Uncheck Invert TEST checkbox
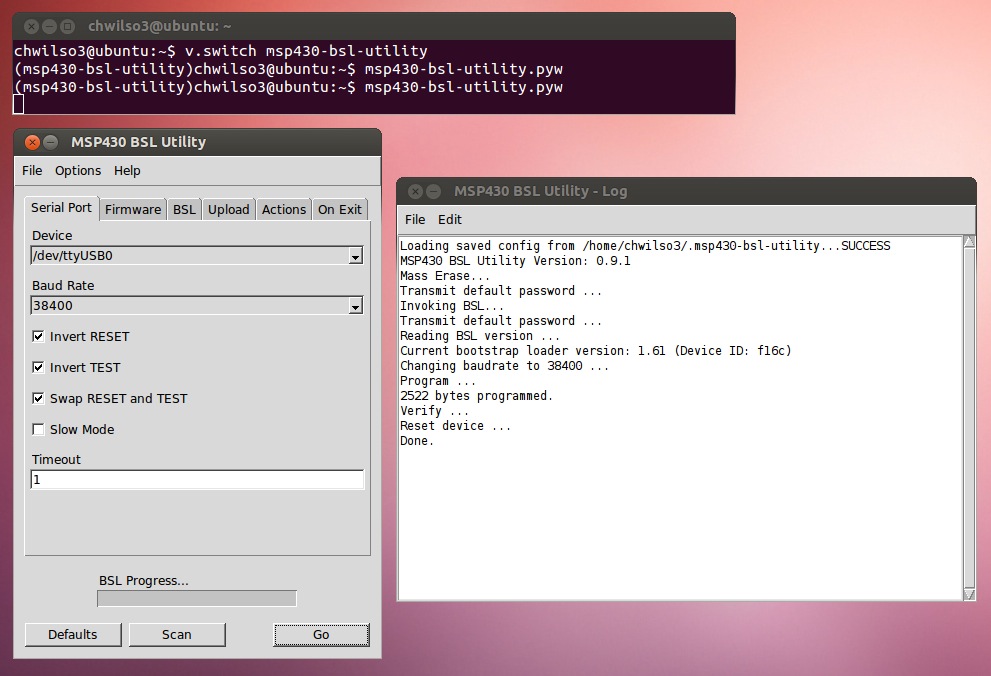991x676 pixels. tap(39, 367)
